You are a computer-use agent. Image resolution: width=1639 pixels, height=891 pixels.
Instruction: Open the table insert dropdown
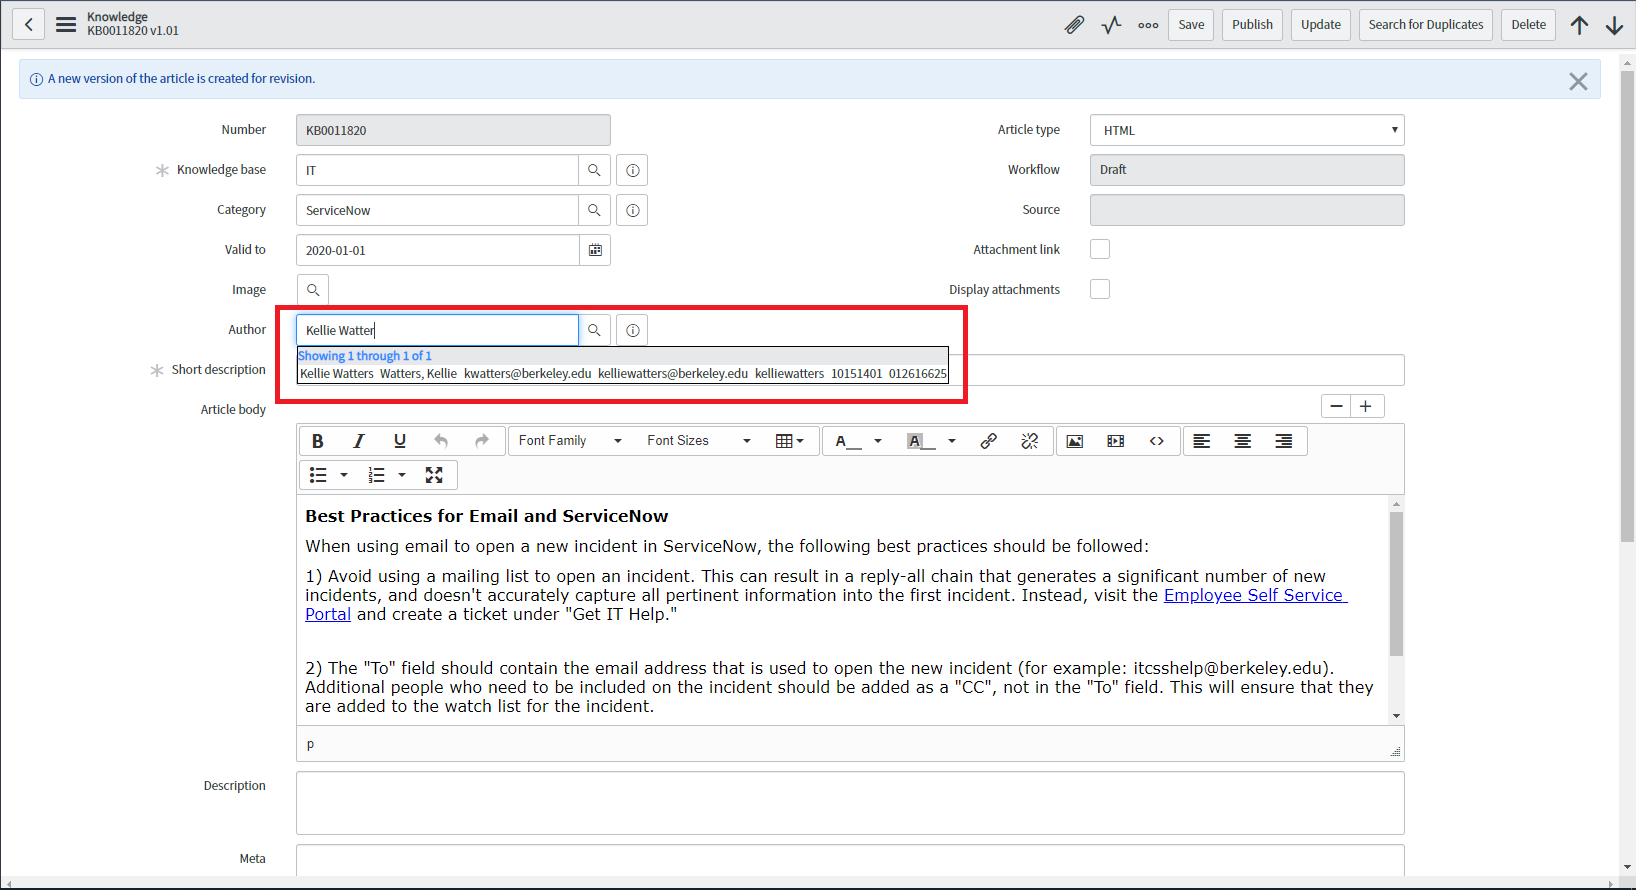(x=790, y=441)
